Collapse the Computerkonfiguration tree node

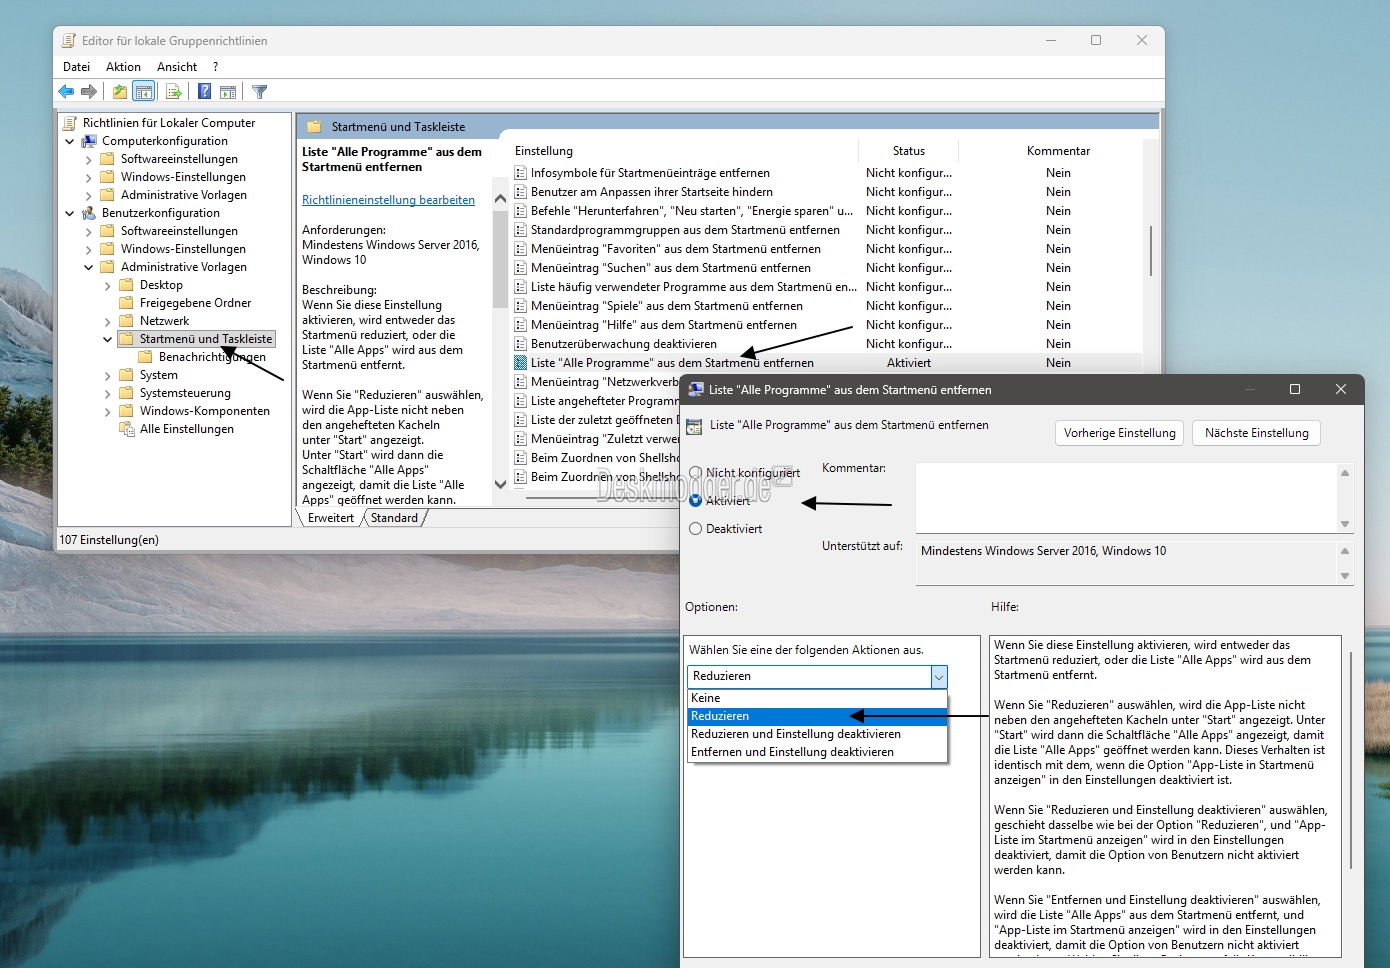70,142
